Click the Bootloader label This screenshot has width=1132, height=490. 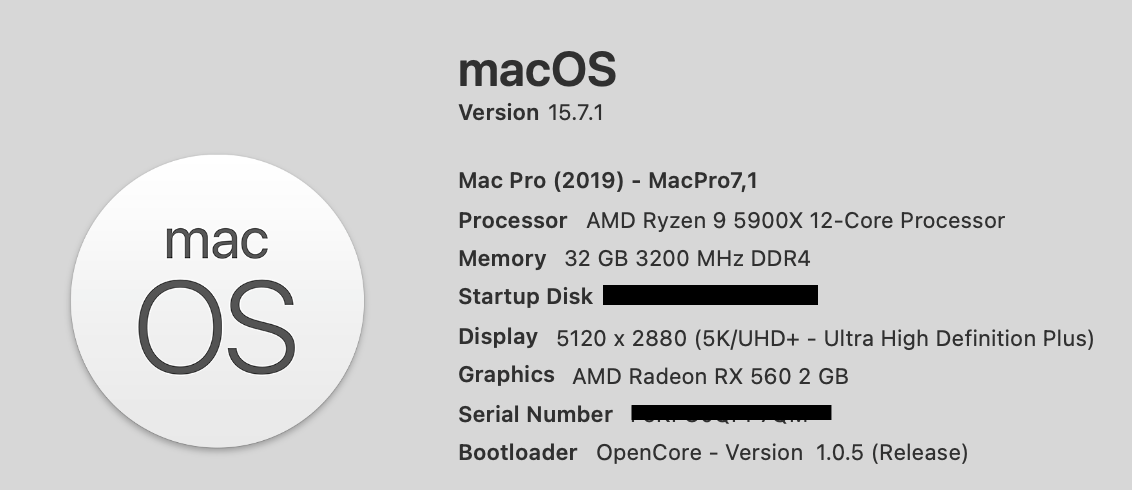coord(517,452)
